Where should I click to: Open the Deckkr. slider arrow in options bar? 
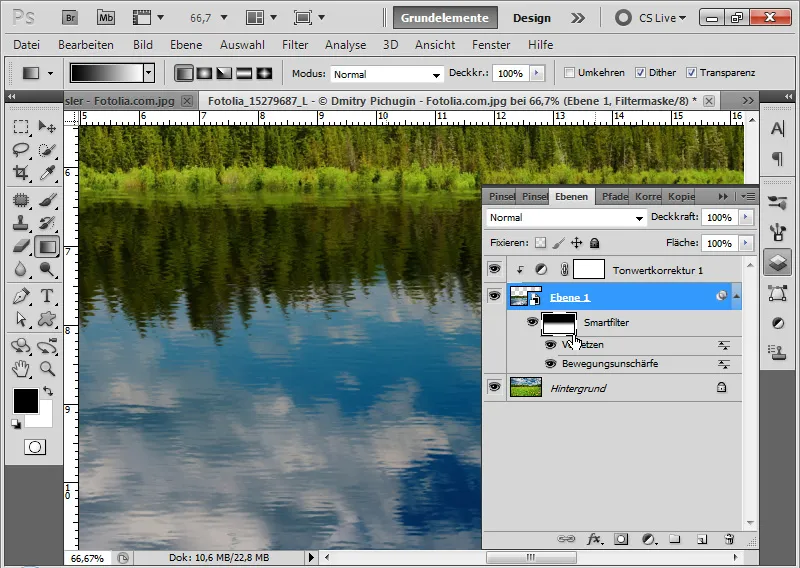click(x=536, y=73)
